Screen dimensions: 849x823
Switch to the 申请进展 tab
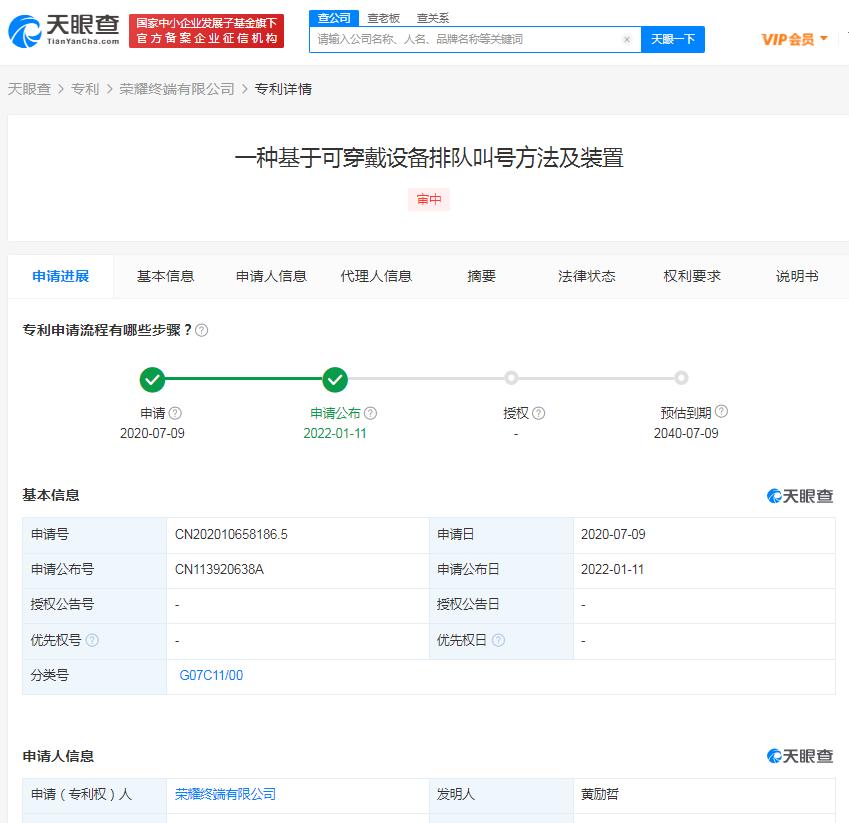pos(61,276)
